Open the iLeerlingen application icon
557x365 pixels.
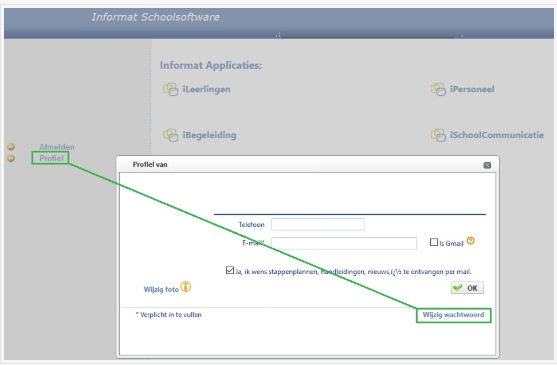170,89
